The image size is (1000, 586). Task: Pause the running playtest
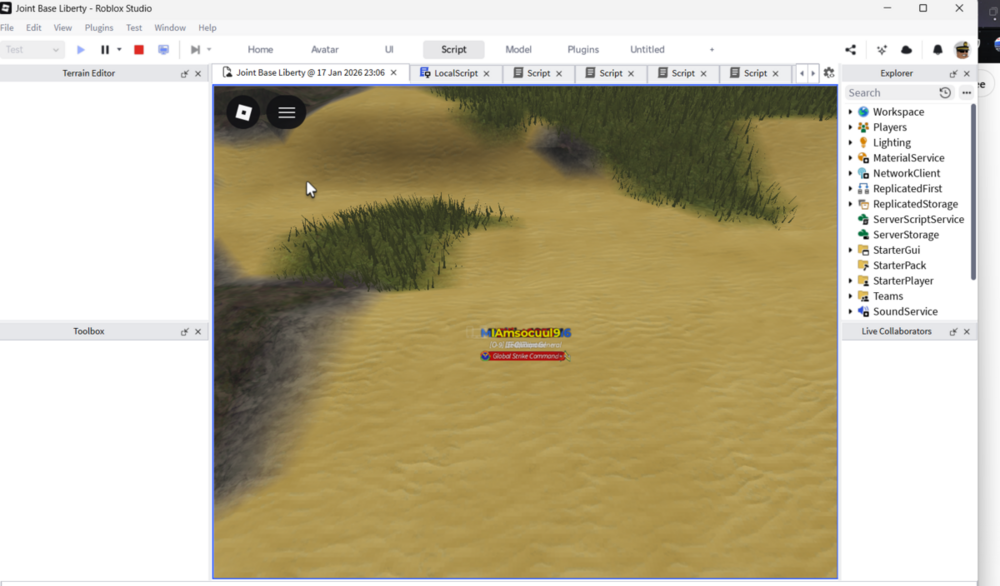[105, 50]
